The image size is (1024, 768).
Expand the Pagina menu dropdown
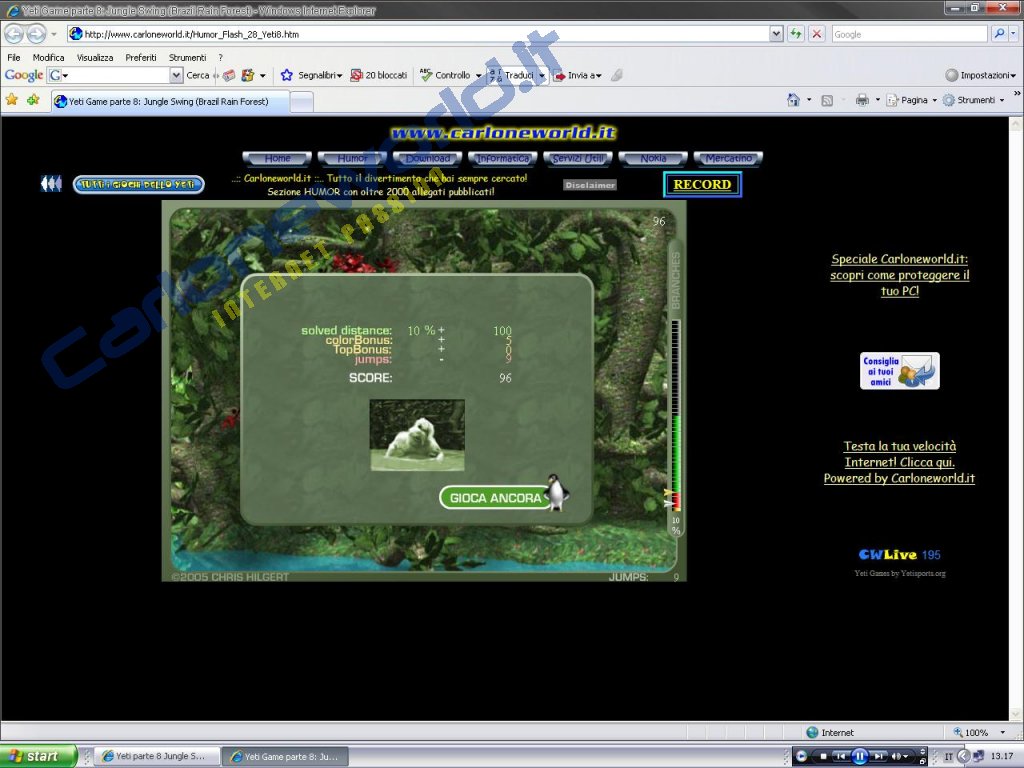[935, 100]
